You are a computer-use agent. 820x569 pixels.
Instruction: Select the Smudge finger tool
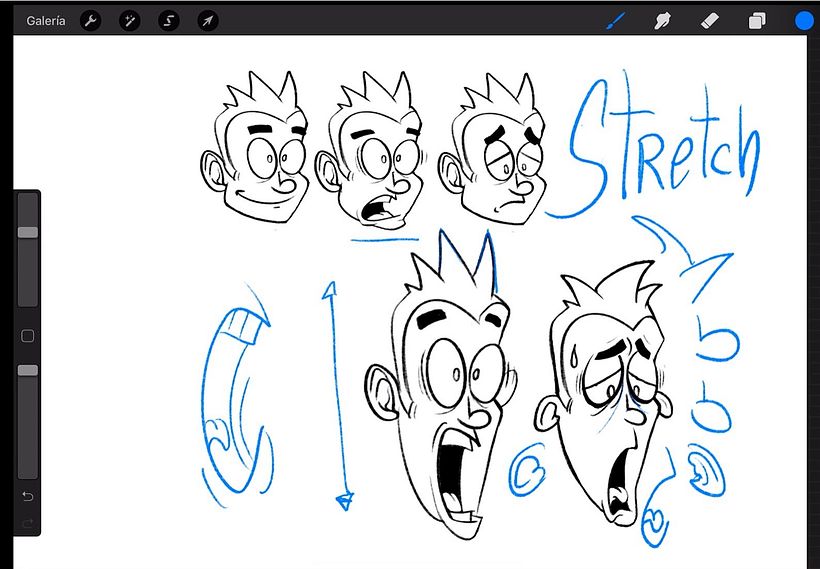coord(662,21)
